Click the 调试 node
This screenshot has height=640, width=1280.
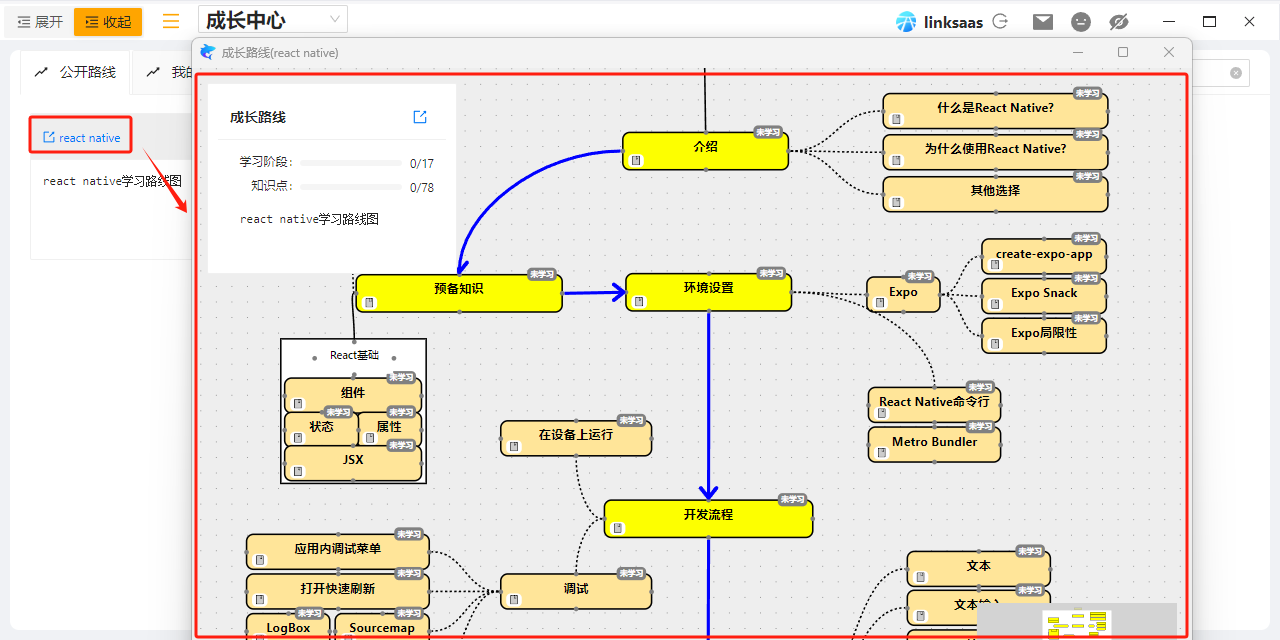(576, 592)
